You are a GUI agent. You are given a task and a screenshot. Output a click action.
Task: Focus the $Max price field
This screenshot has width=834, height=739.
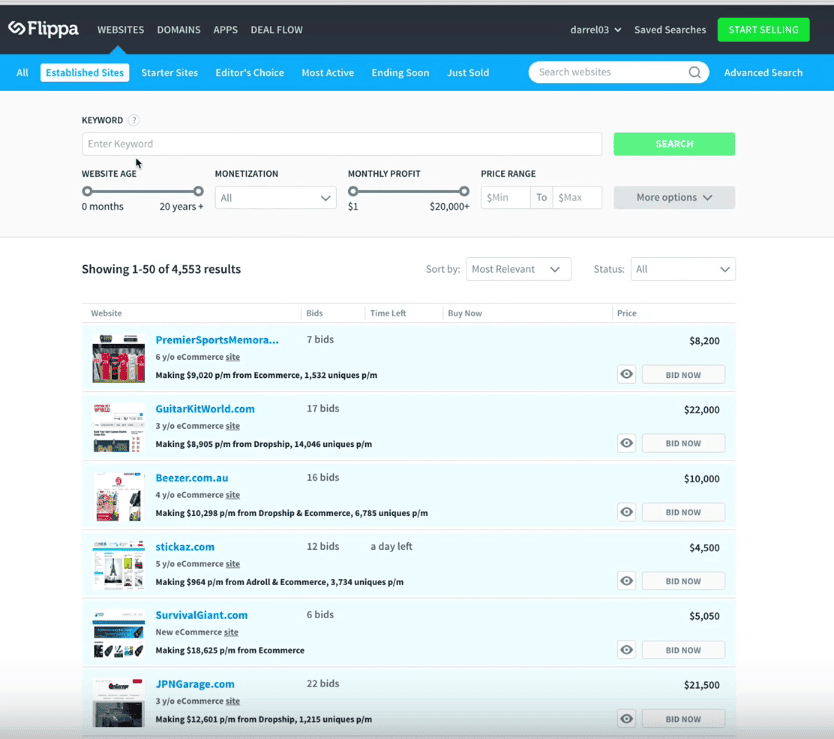[577, 197]
